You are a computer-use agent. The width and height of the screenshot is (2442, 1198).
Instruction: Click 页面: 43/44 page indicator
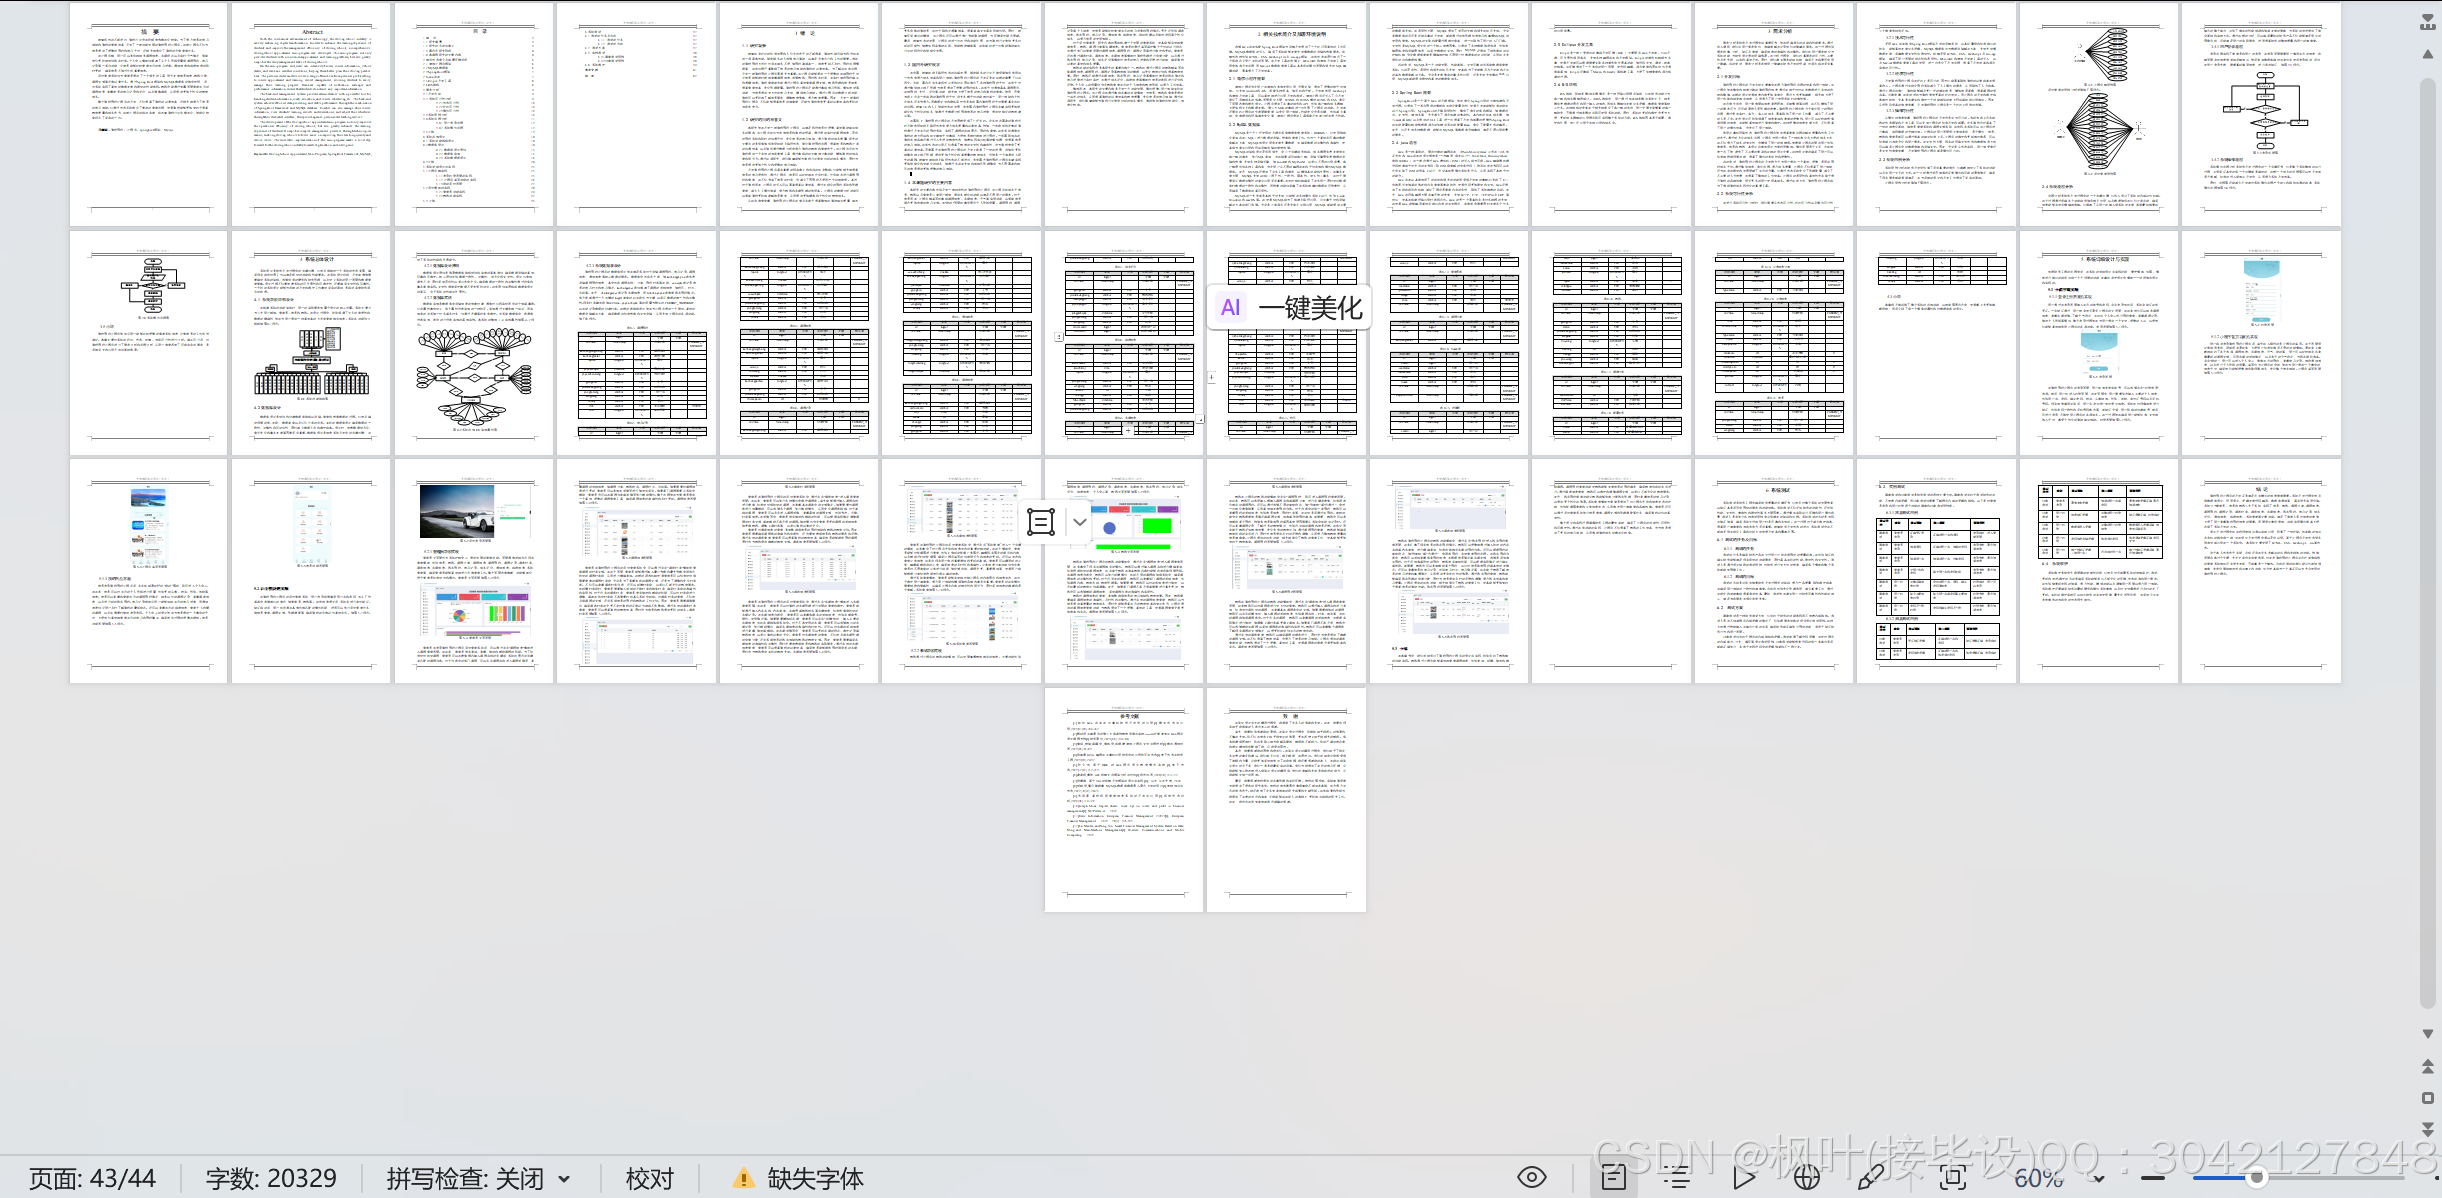[92, 1179]
